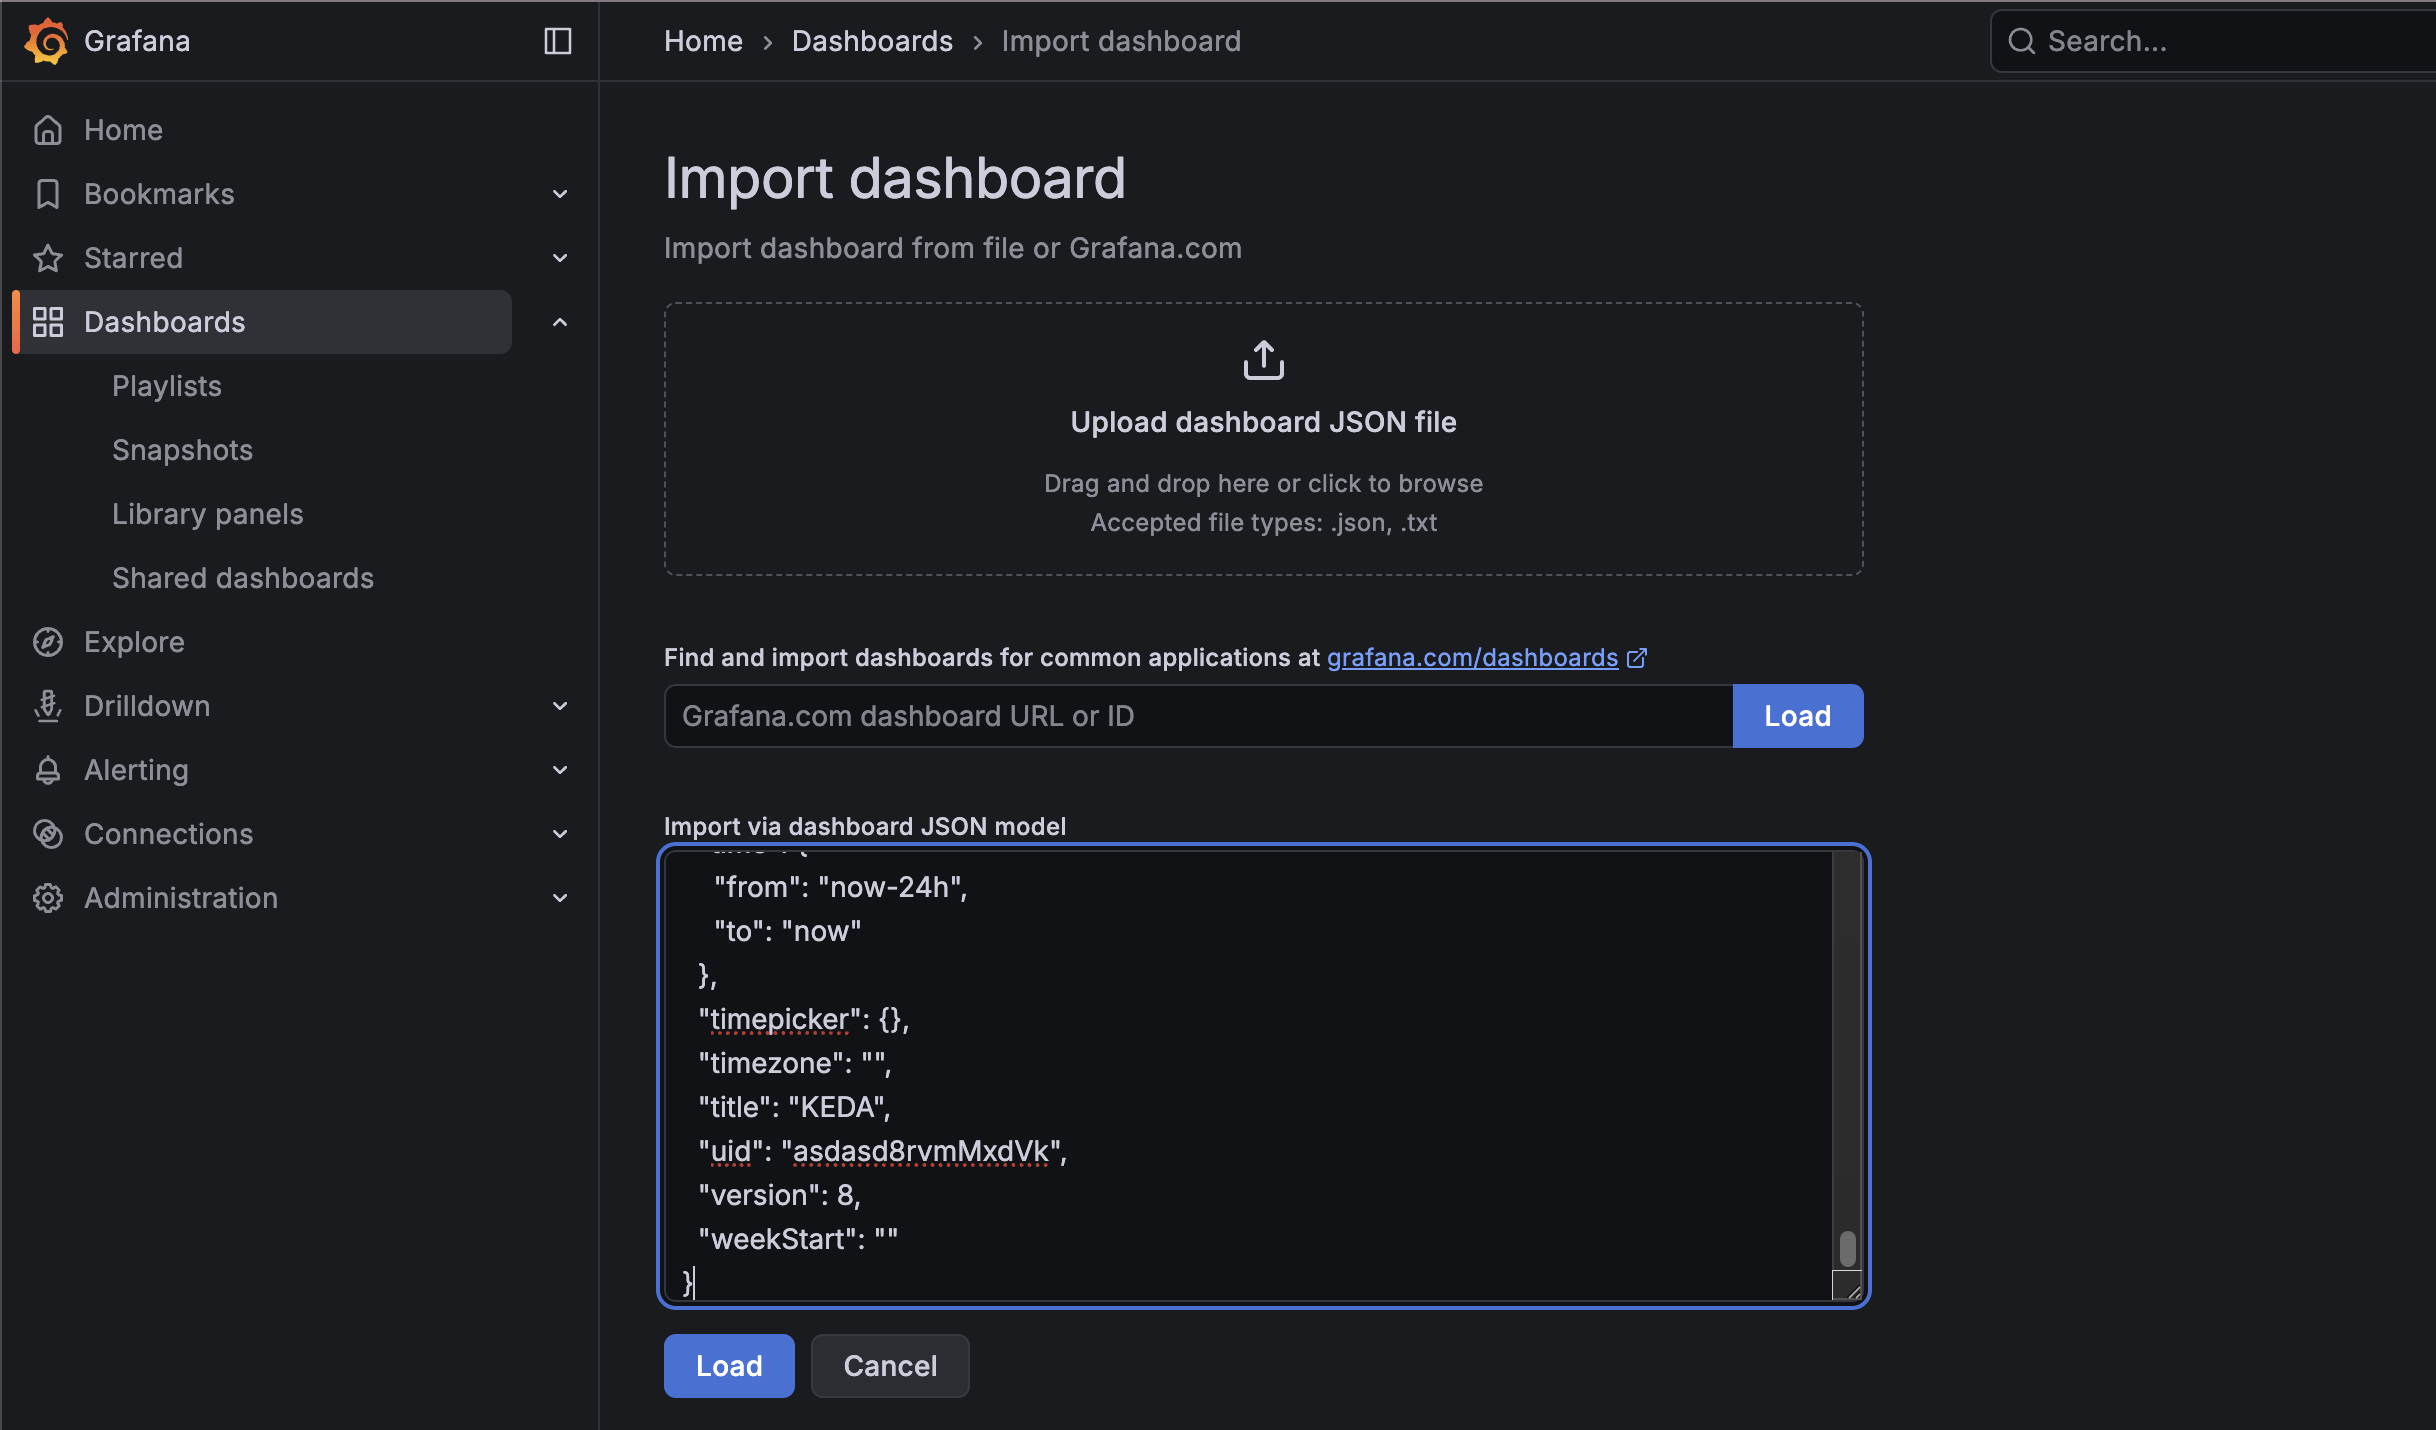This screenshot has width=2436, height=1430.
Task: Open Bookmarks in the sidebar menu
Action: click(x=159, y=194)
